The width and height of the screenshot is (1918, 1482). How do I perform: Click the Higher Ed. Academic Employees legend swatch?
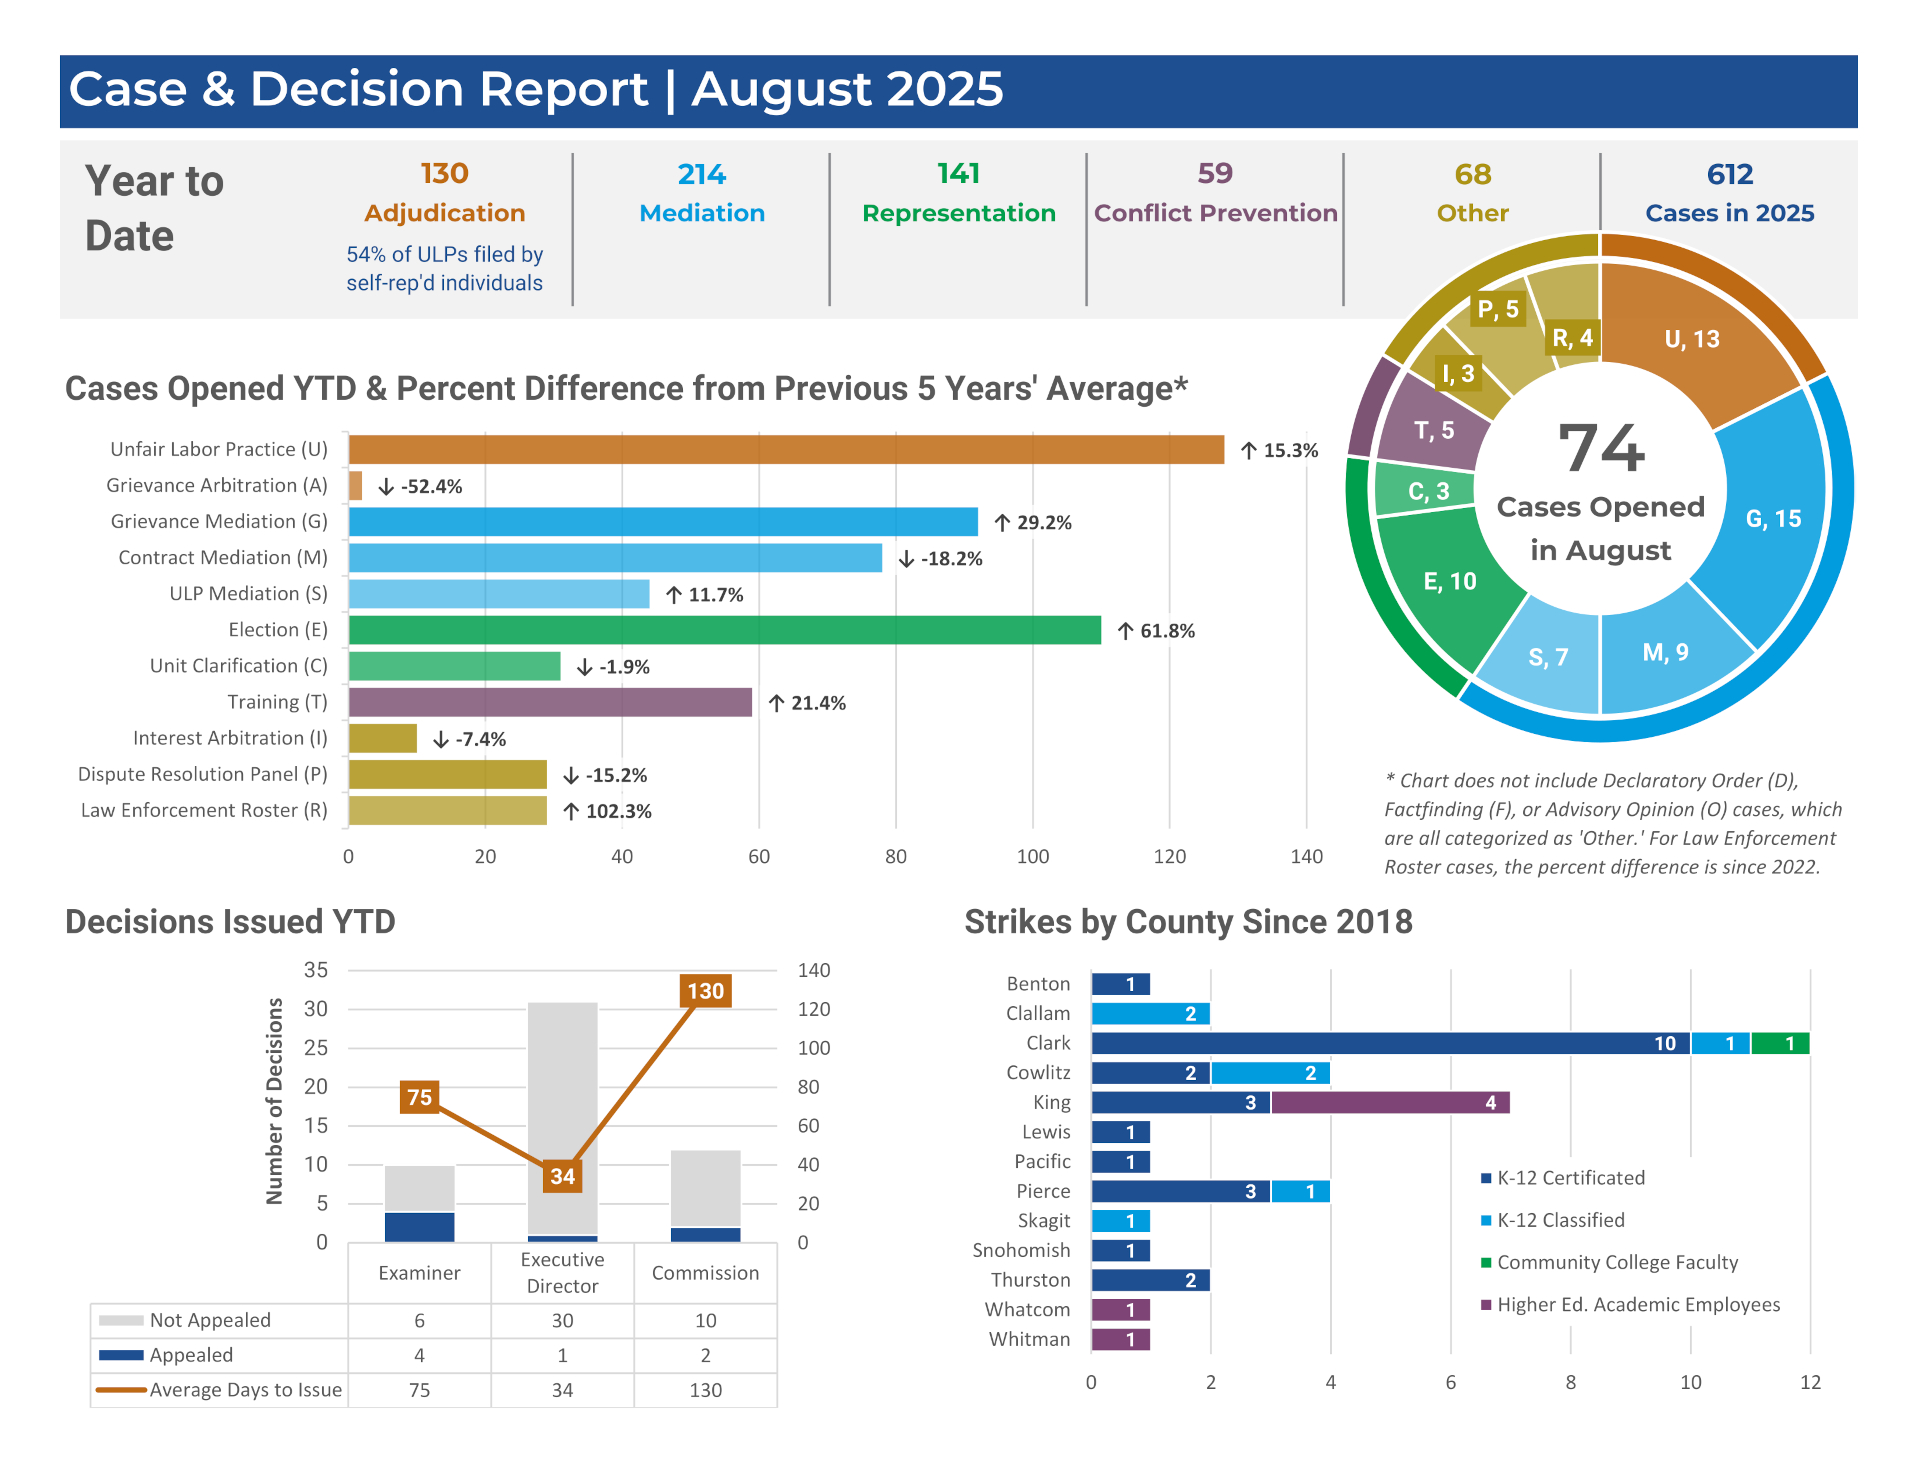click(x=1486, y=1304)
